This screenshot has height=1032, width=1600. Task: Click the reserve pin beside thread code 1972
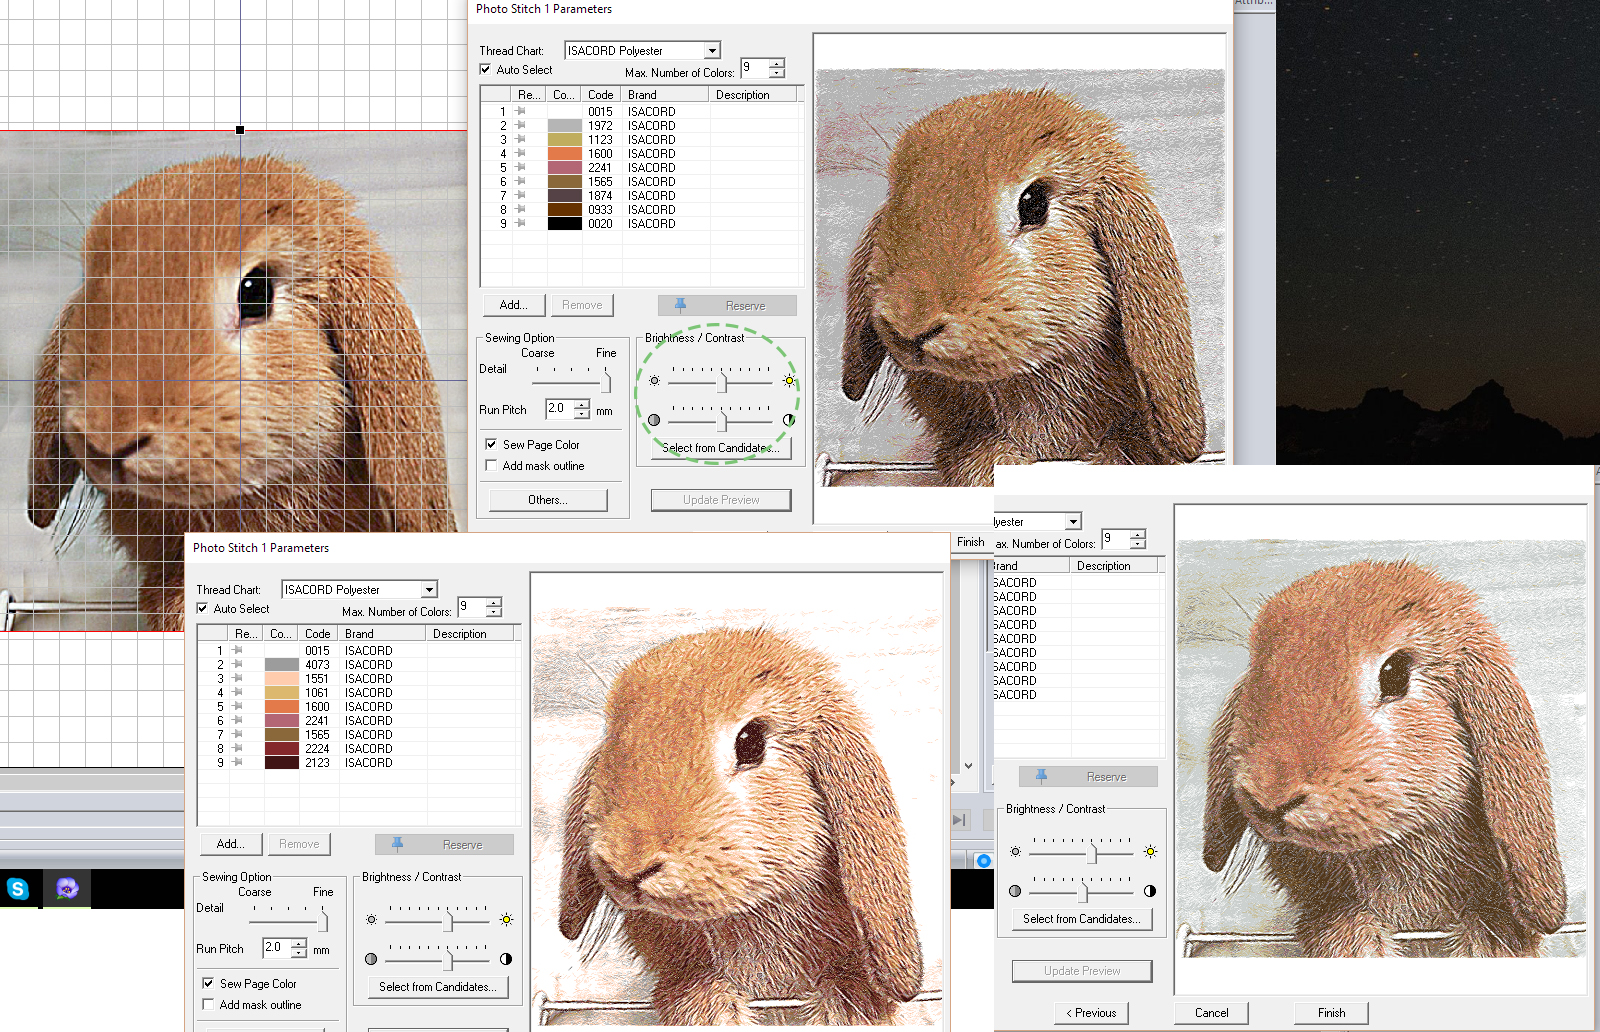point(520,126)
